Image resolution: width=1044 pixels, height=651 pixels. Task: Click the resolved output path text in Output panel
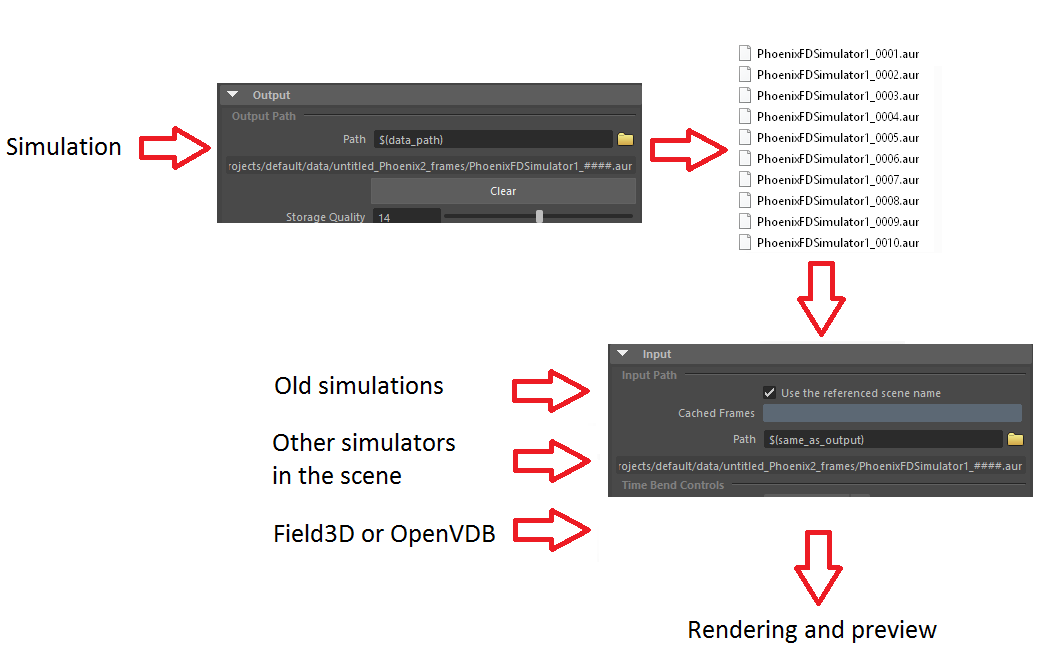(x=430, y=166)
